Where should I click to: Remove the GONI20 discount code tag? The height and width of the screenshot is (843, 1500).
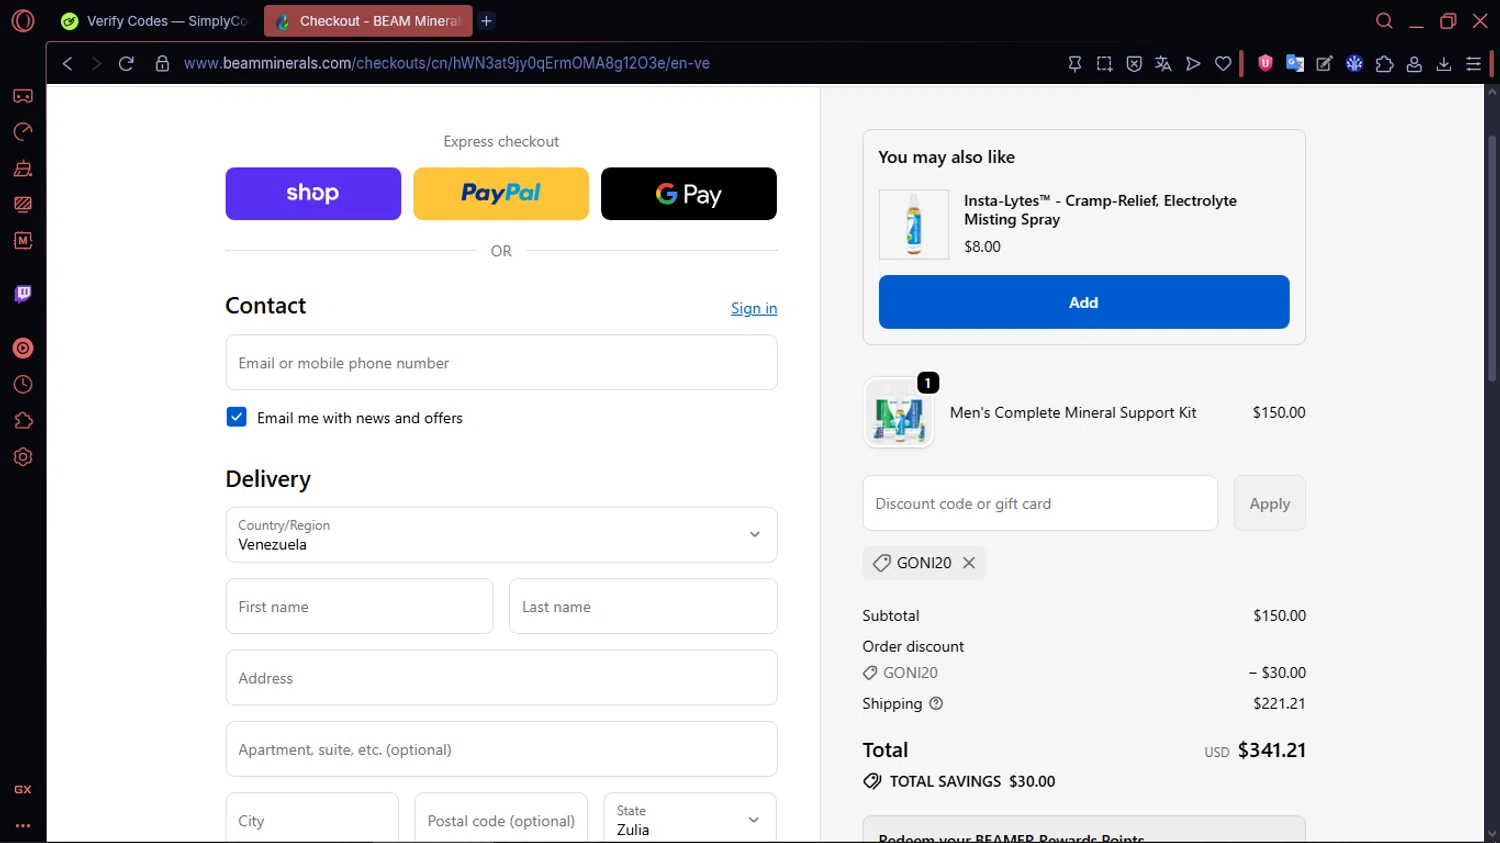pos(969,563)
